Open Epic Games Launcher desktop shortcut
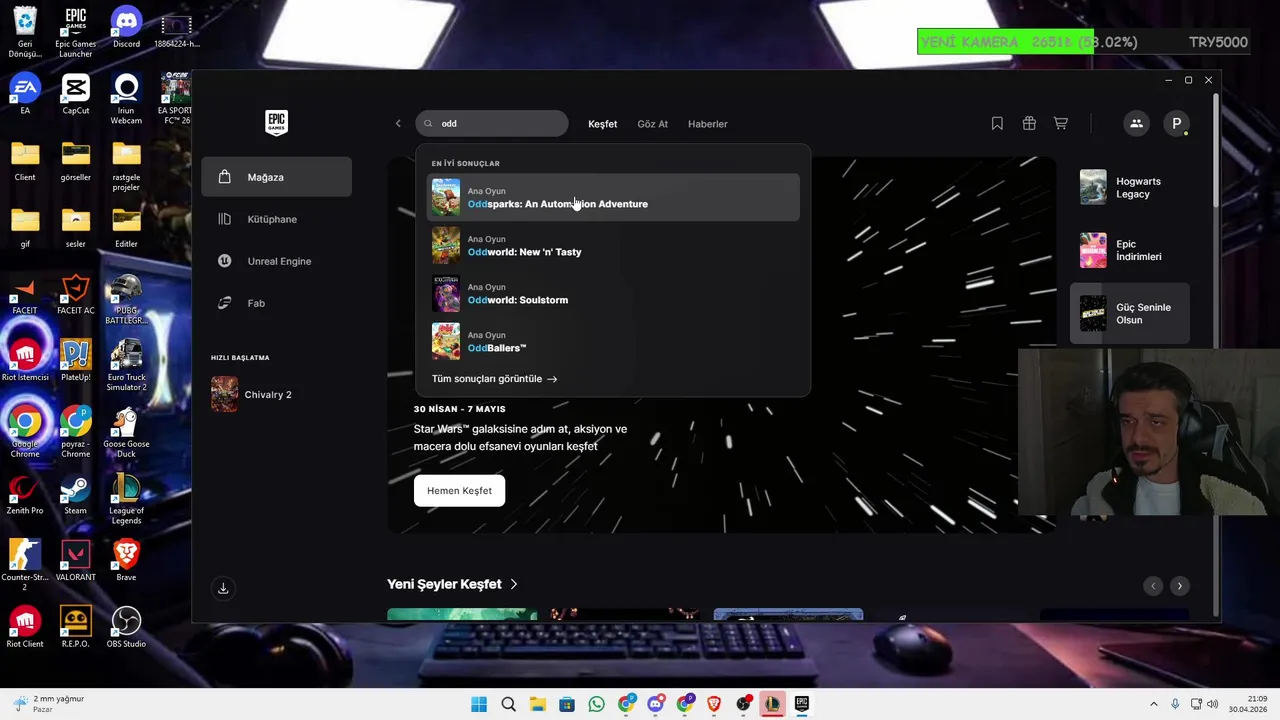This screenshot has width=1280, height=720. click(x=75, y=33)
